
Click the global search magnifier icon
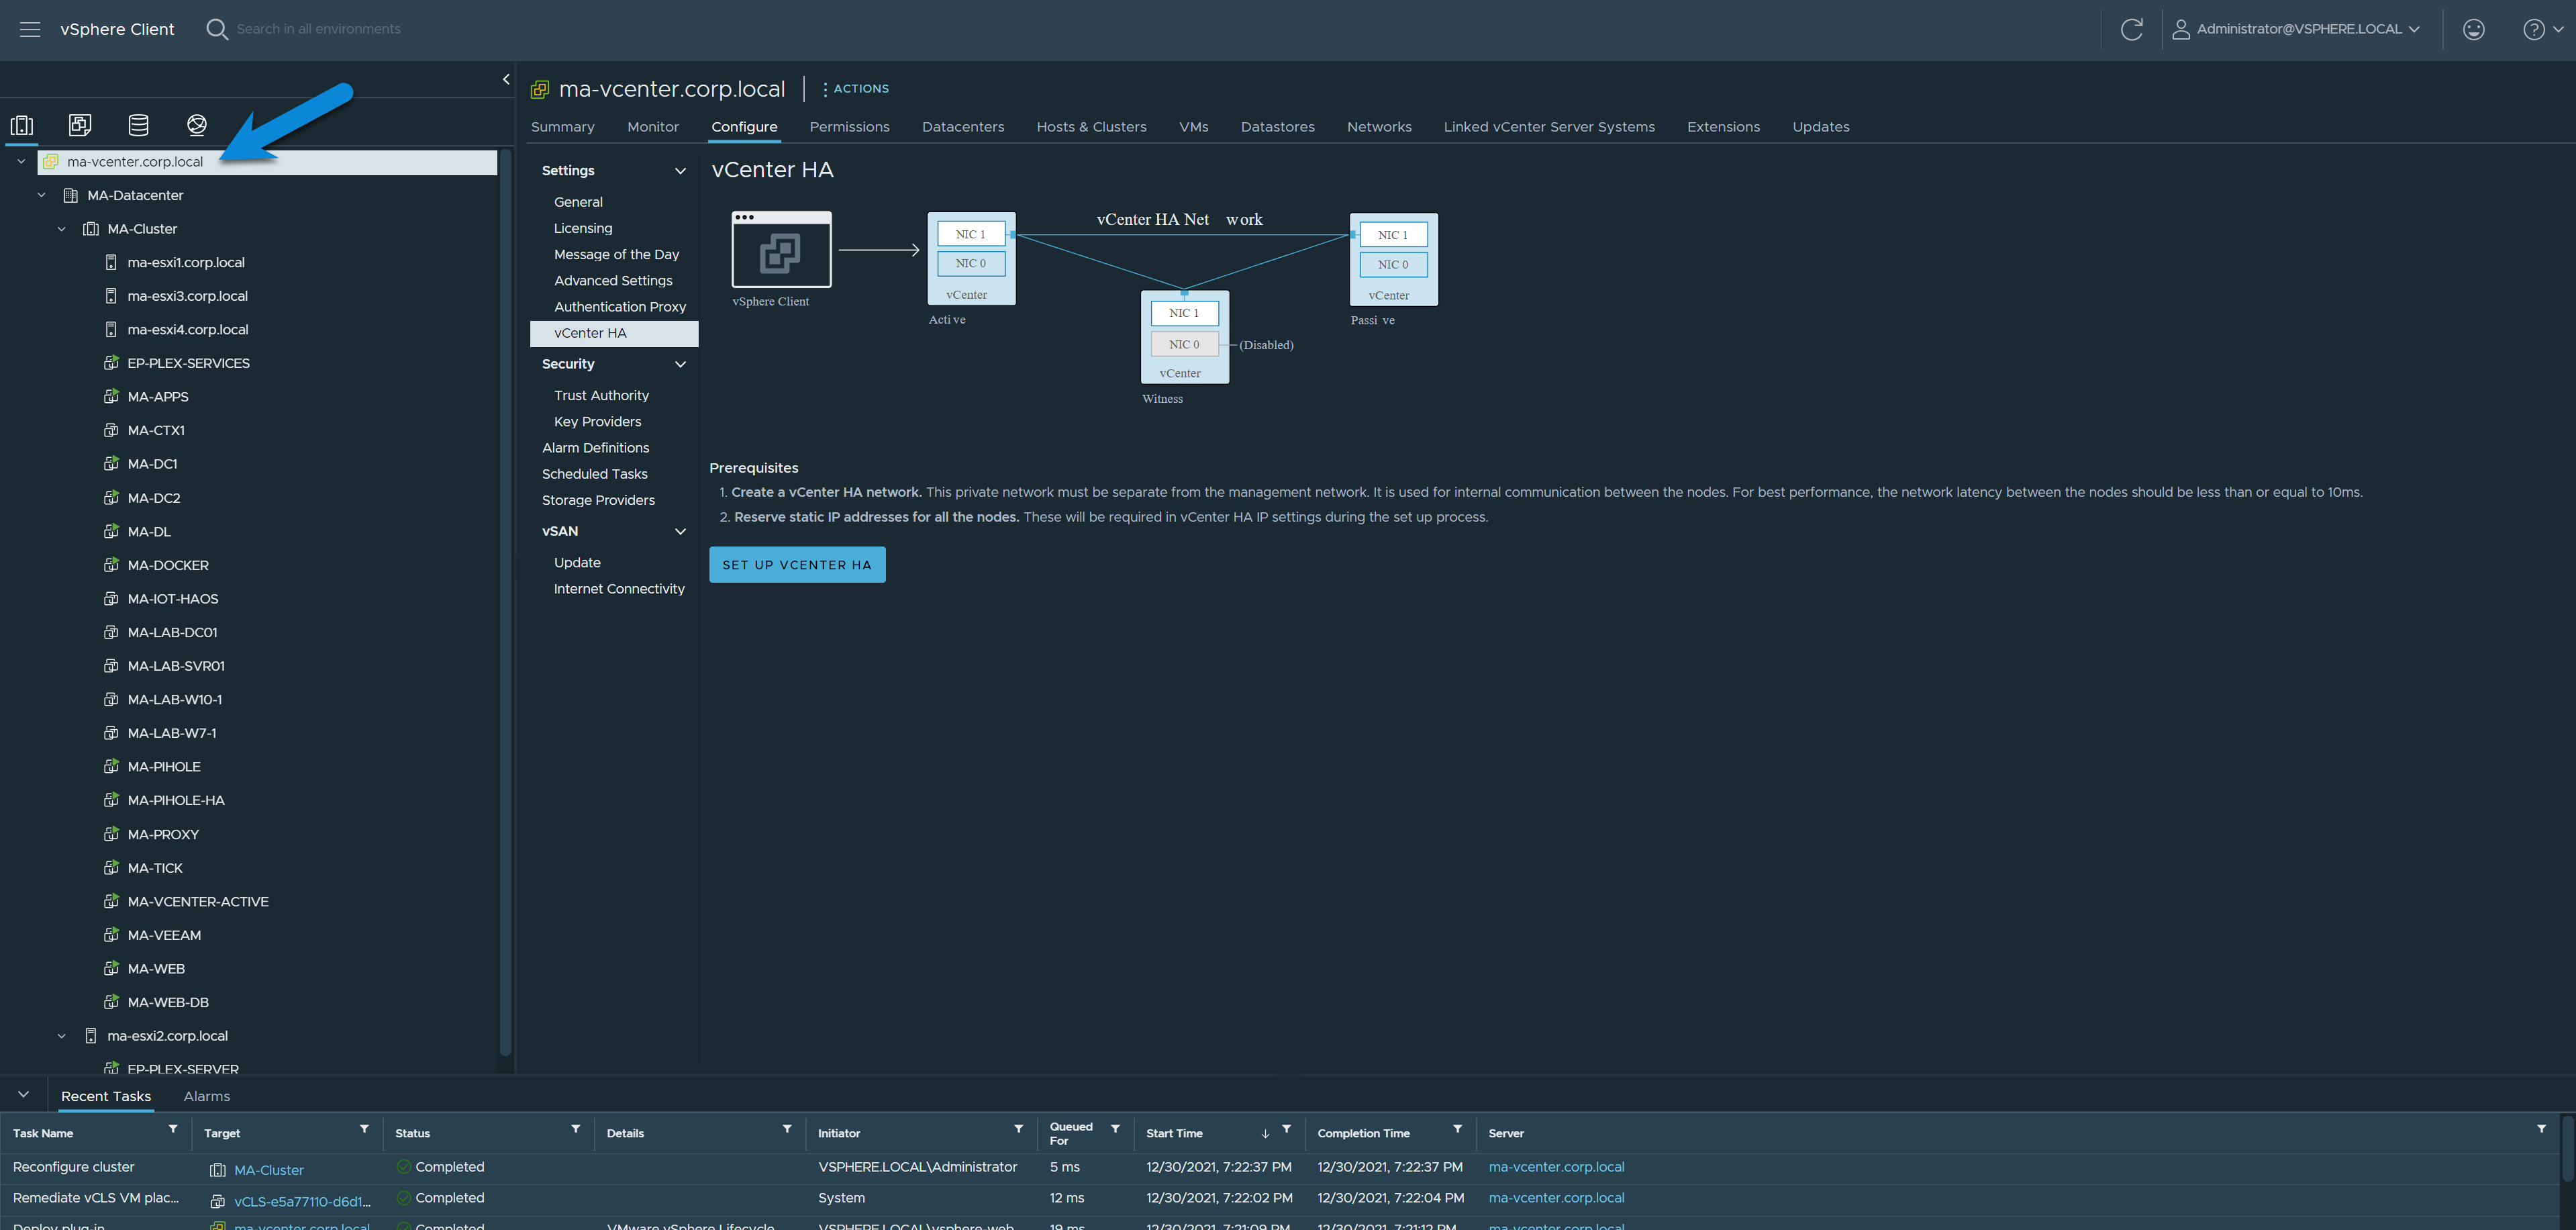click(216, 29)
